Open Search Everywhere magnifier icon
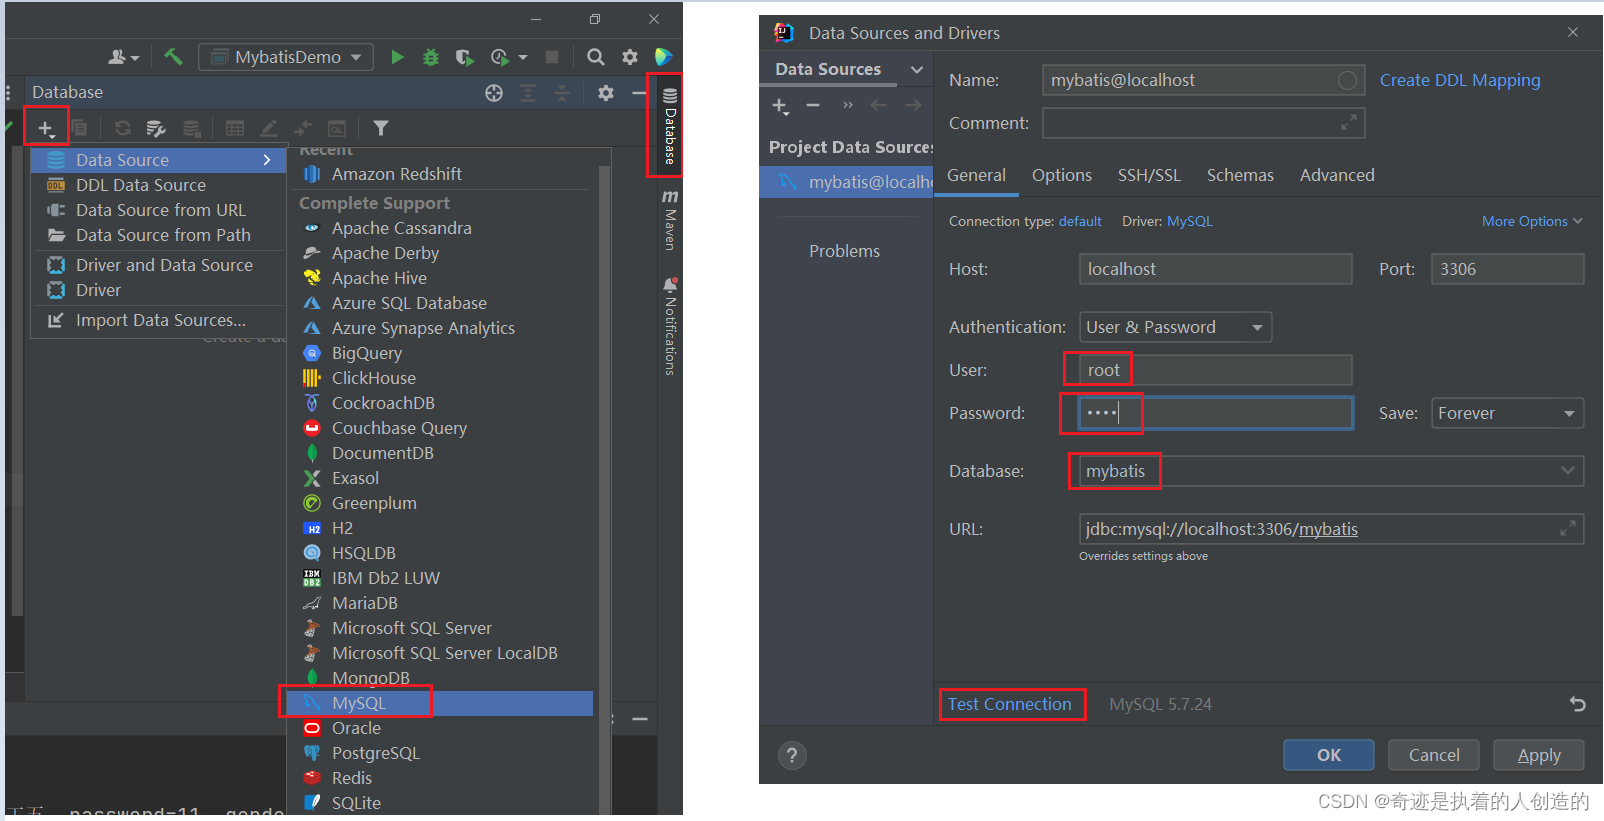This screenshot has height=821, width=1604. click(x=595, y=57)
